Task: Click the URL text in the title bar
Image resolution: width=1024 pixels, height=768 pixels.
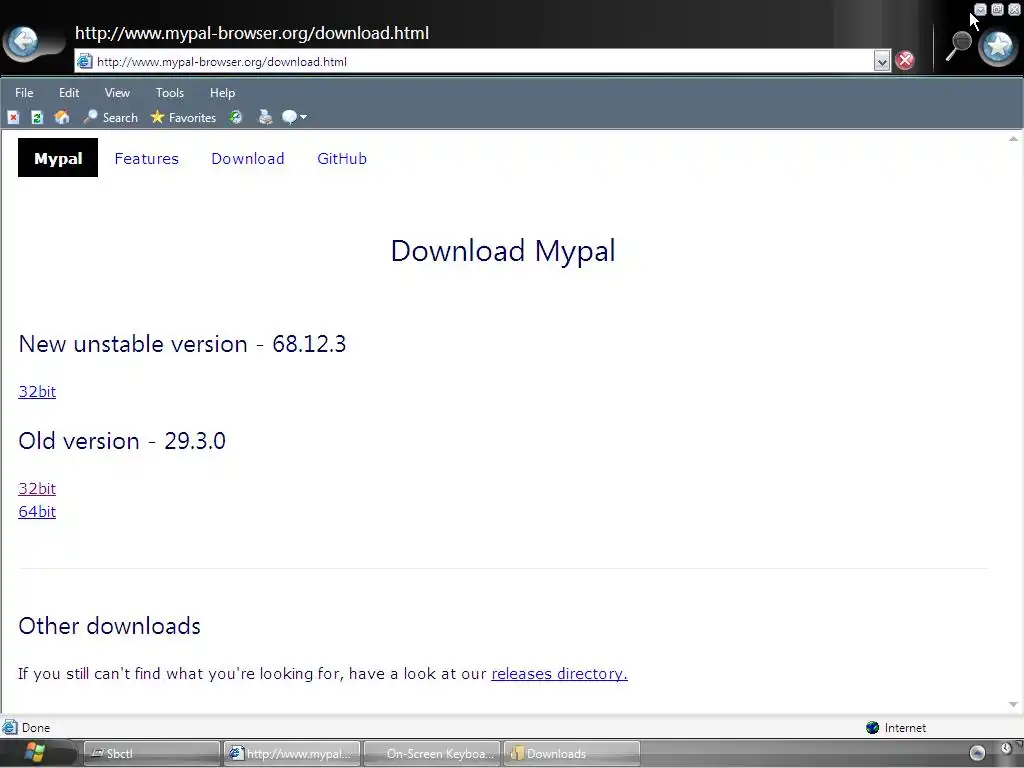Action: tap(252, 33)
